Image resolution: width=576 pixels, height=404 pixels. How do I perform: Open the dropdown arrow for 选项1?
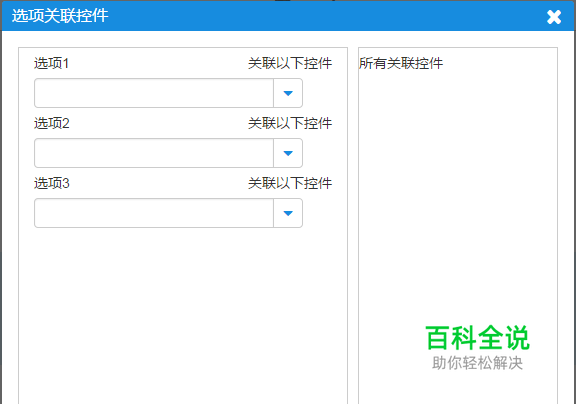(x=288, y=93)
